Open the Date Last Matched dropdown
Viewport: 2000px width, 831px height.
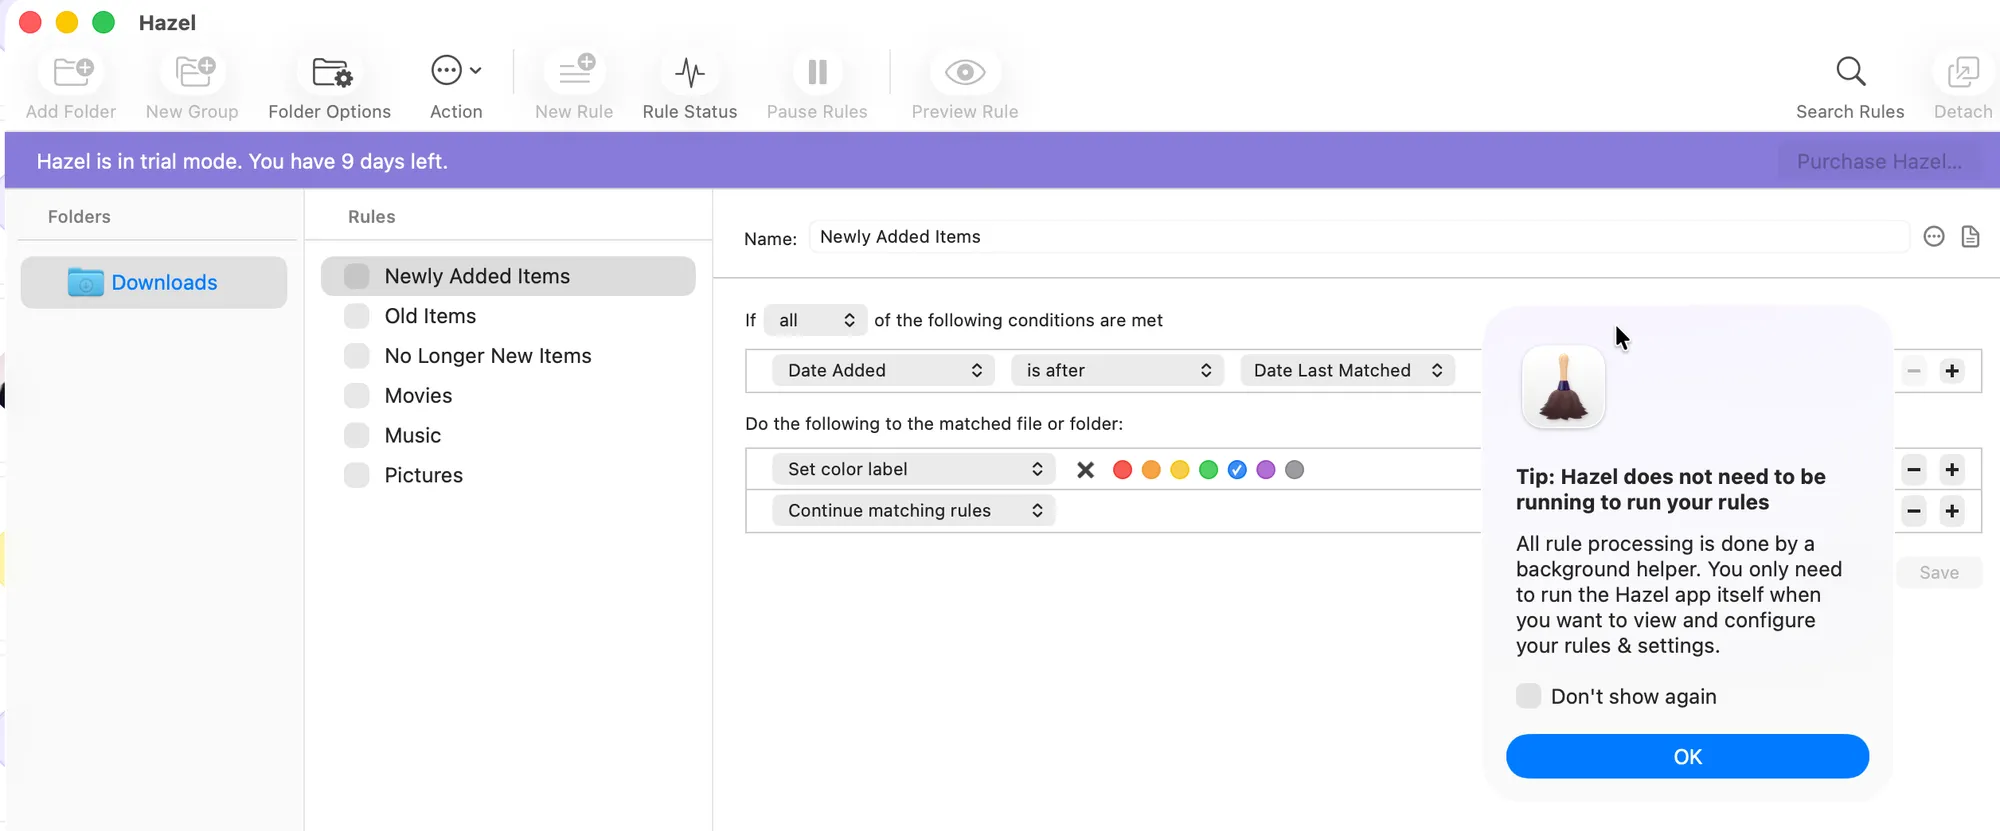point(1347,371)
